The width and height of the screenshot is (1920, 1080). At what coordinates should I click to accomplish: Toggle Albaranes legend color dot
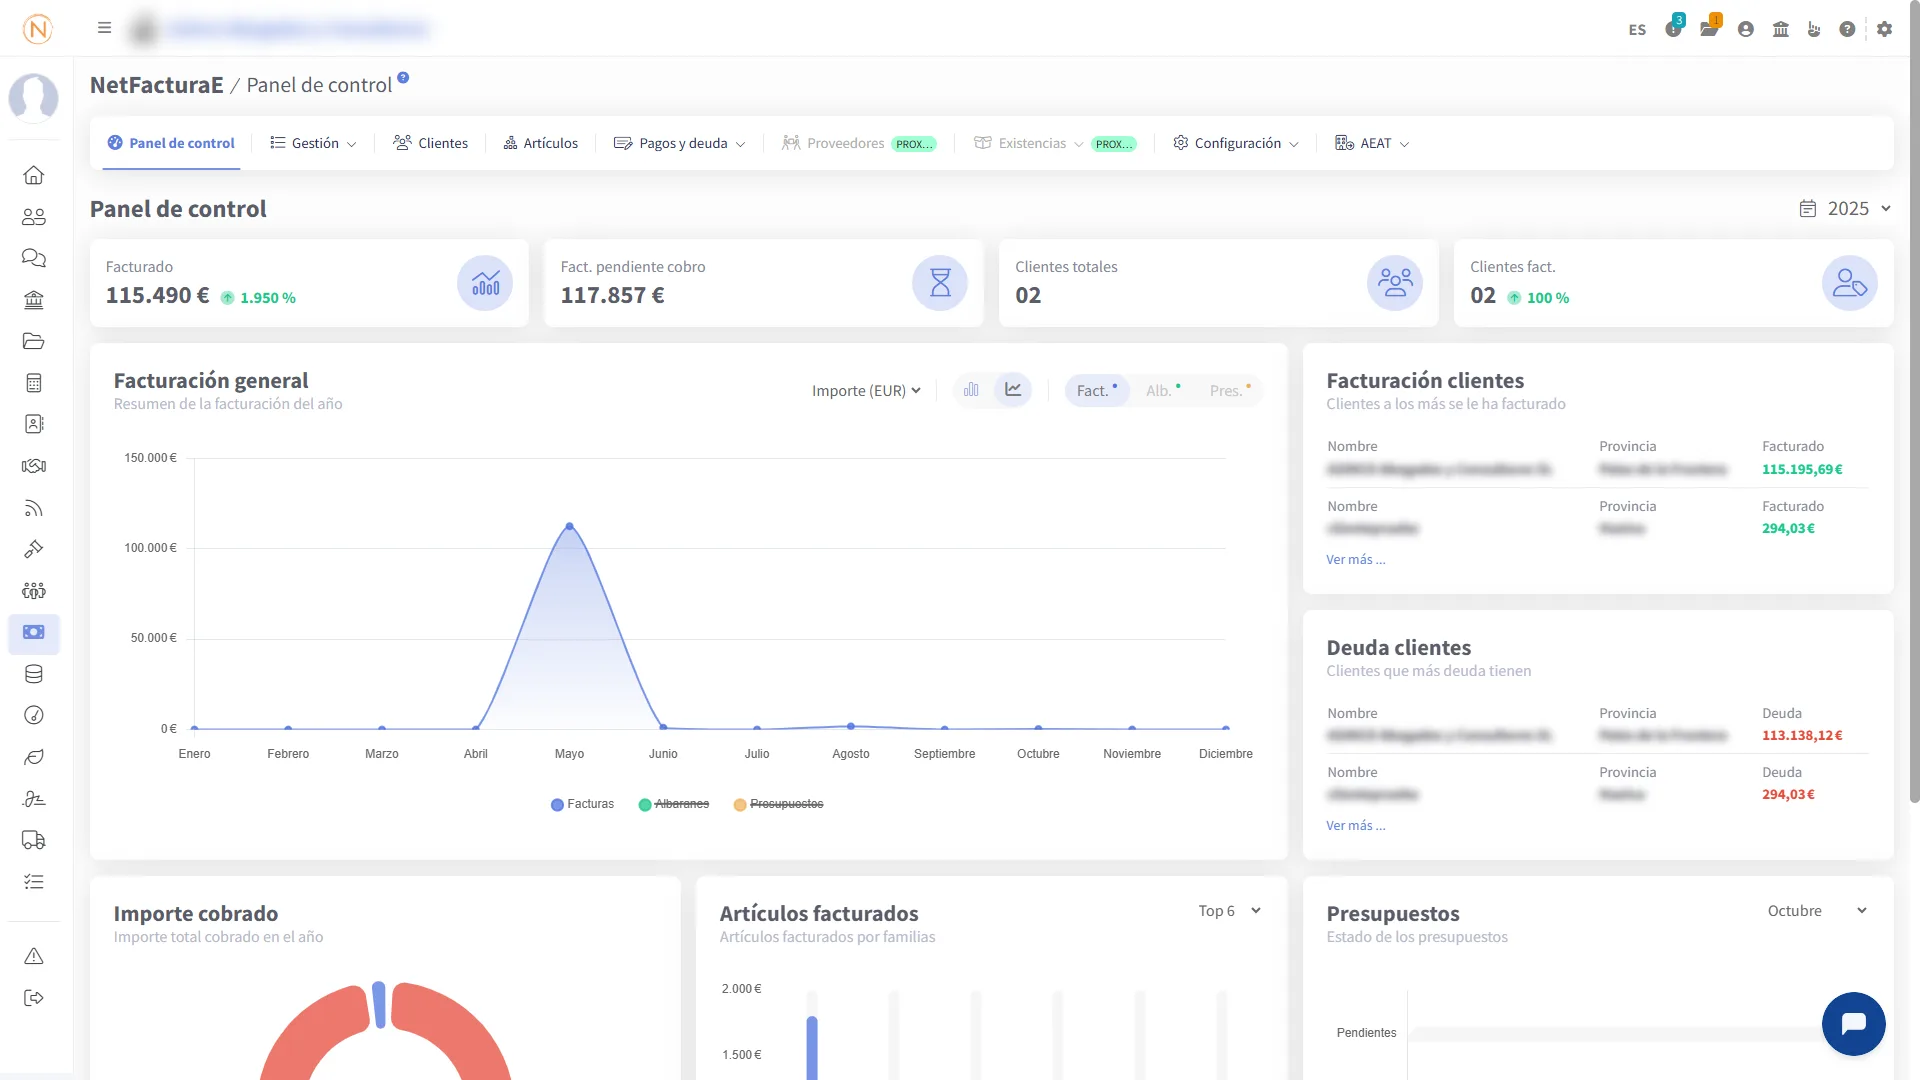click(645, 805)
